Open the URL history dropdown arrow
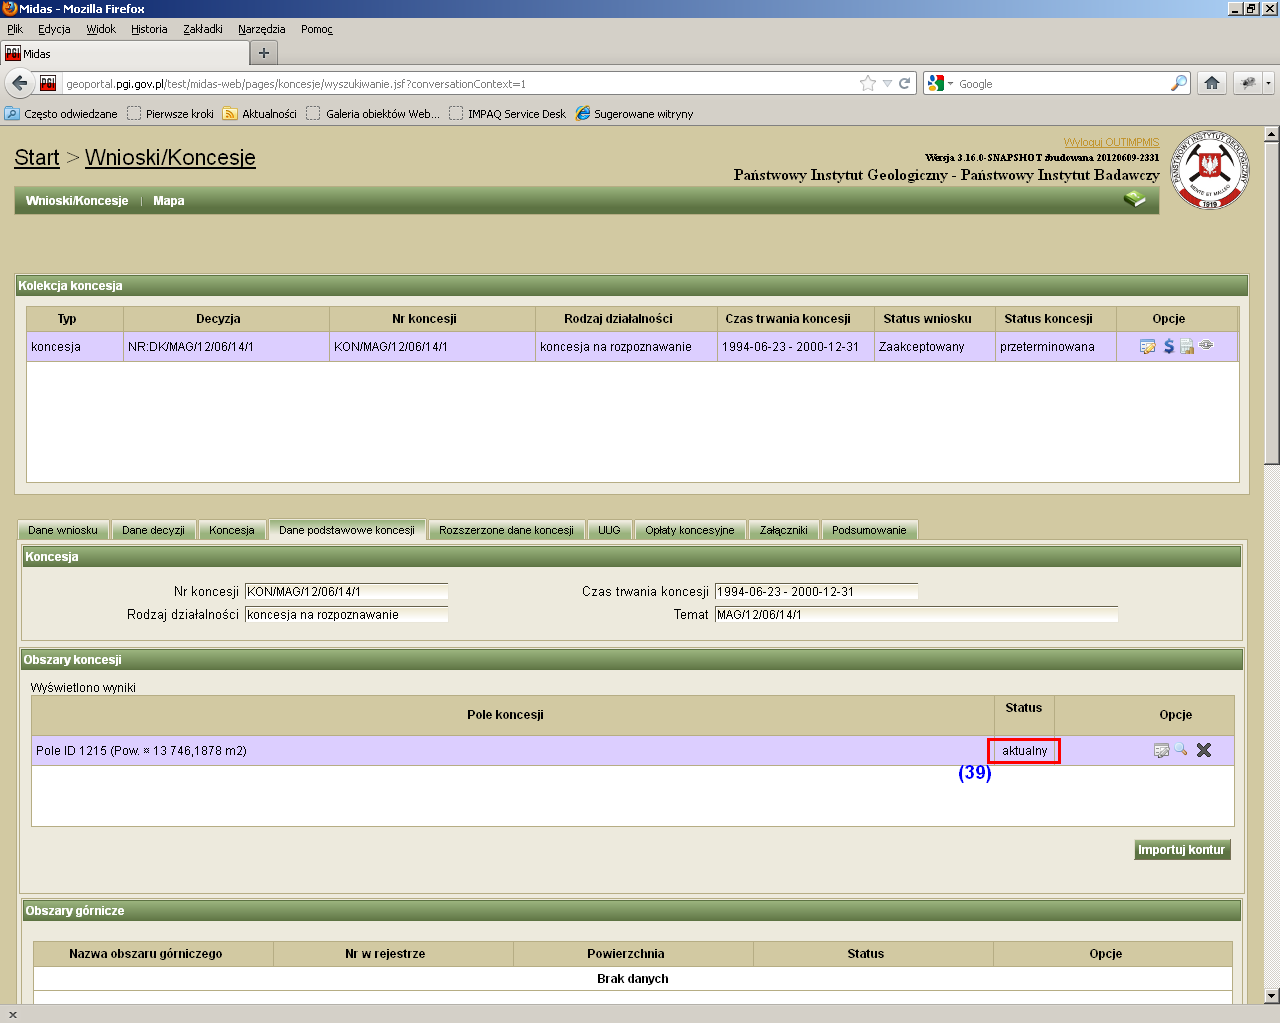This screenshot has height=1024, width=1280. (x=887, y=83)
